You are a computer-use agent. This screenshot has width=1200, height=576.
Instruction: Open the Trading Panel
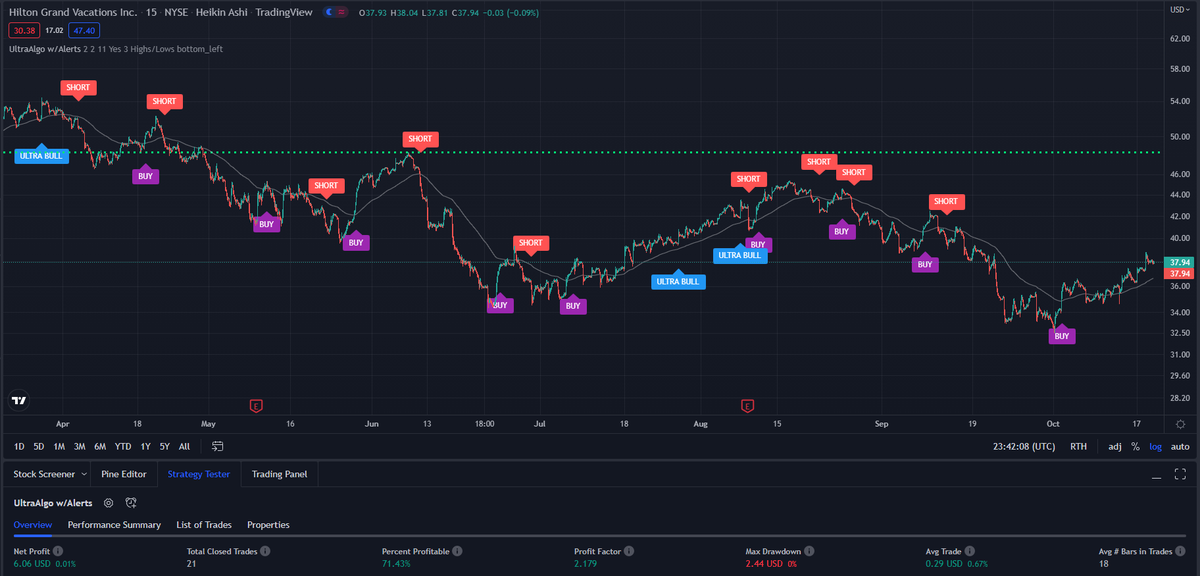point(278,473)
